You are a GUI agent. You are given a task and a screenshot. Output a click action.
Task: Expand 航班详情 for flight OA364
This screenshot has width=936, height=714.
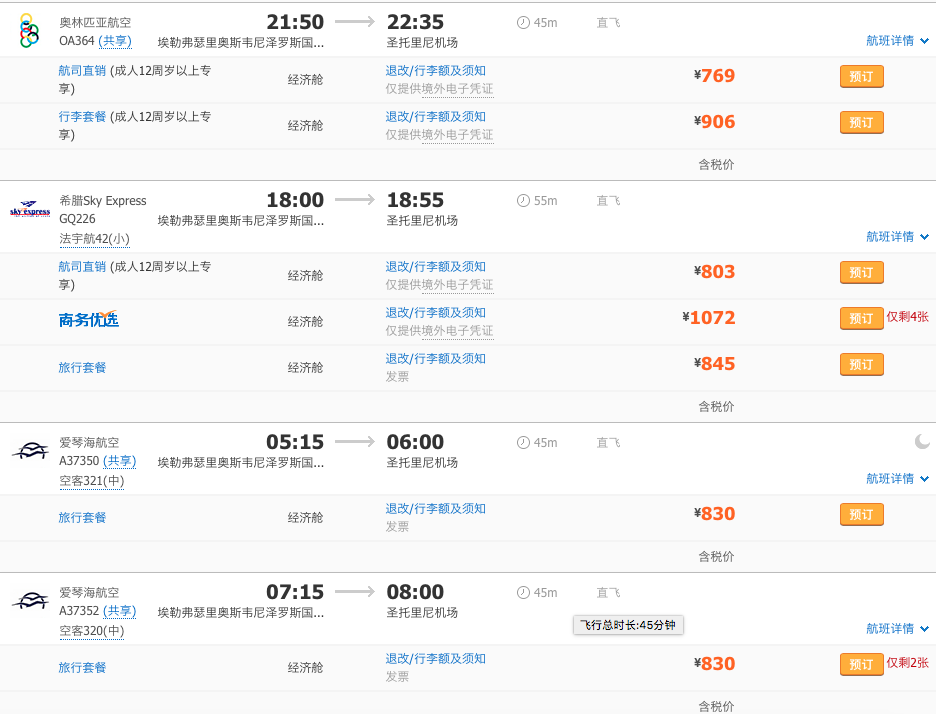point(897,41)
